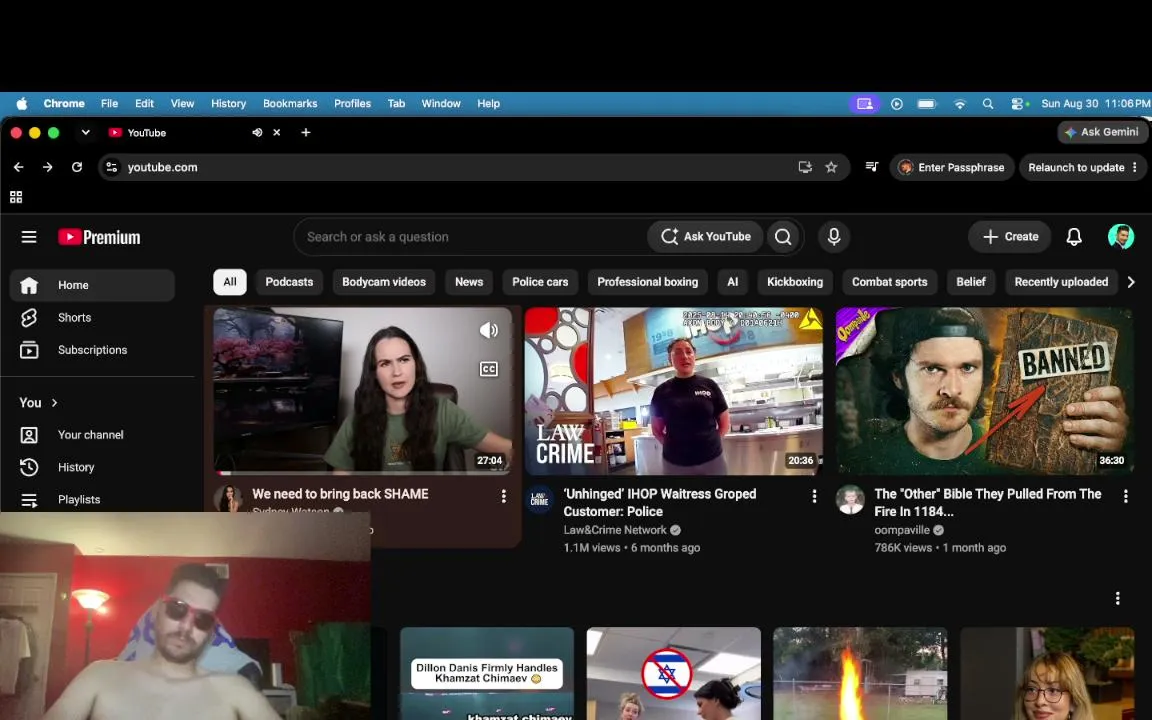The height and width of the screenshot is (720, 1152).
Task: Select the All filter chip
Action: (x=230, y=282)
